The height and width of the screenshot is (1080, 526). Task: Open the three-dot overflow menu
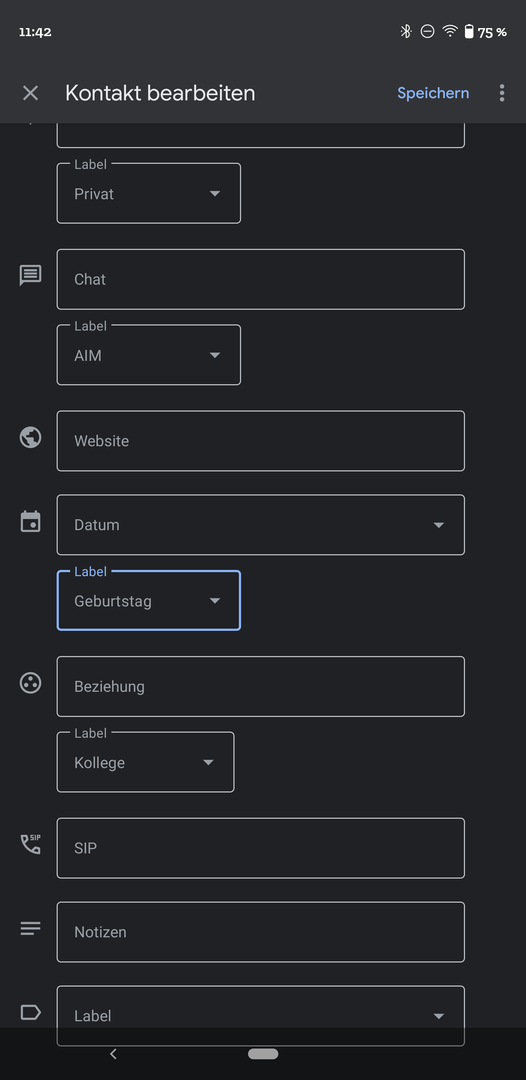click(x=502, y=93)
